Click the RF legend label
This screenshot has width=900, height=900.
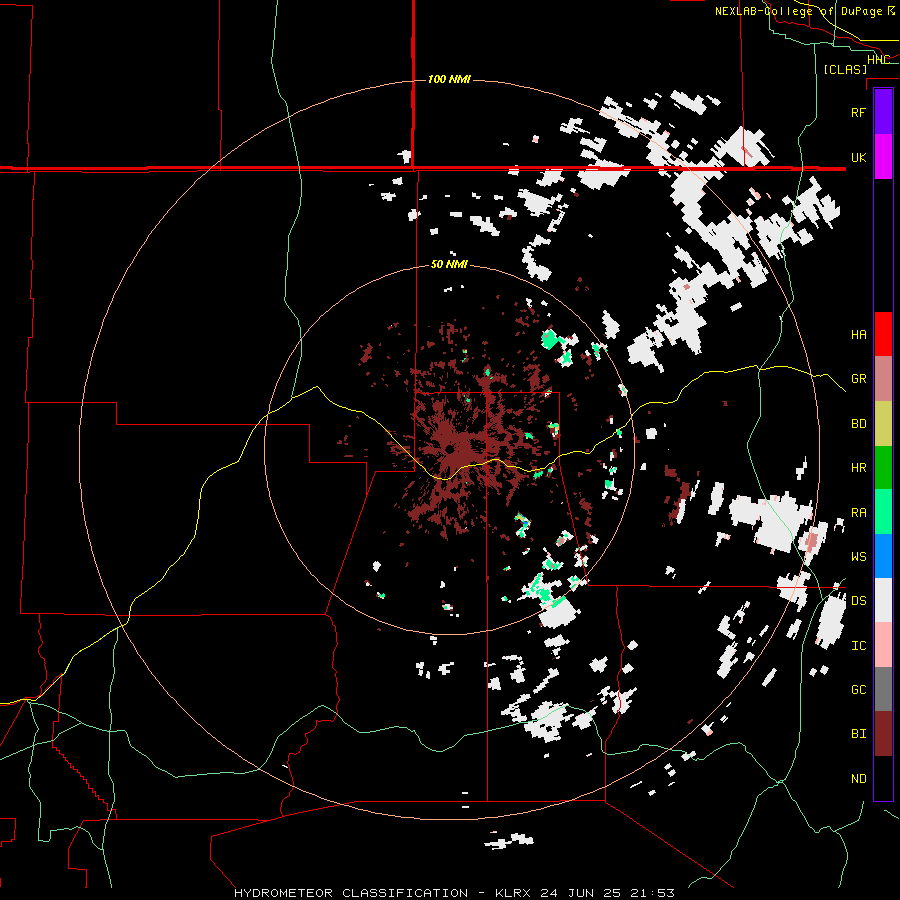(858, 112)
